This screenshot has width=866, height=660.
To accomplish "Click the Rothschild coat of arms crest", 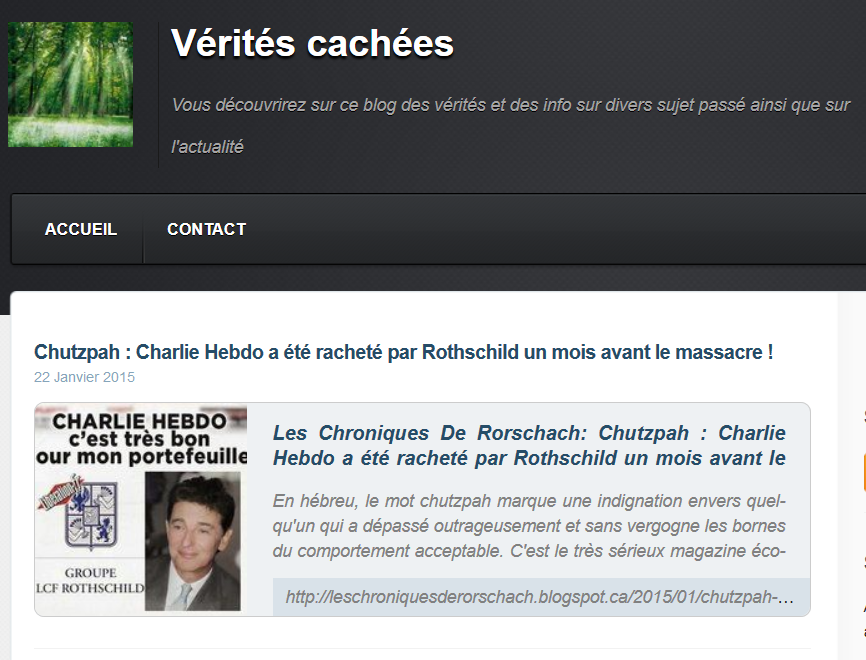I will tap(91, 515).
